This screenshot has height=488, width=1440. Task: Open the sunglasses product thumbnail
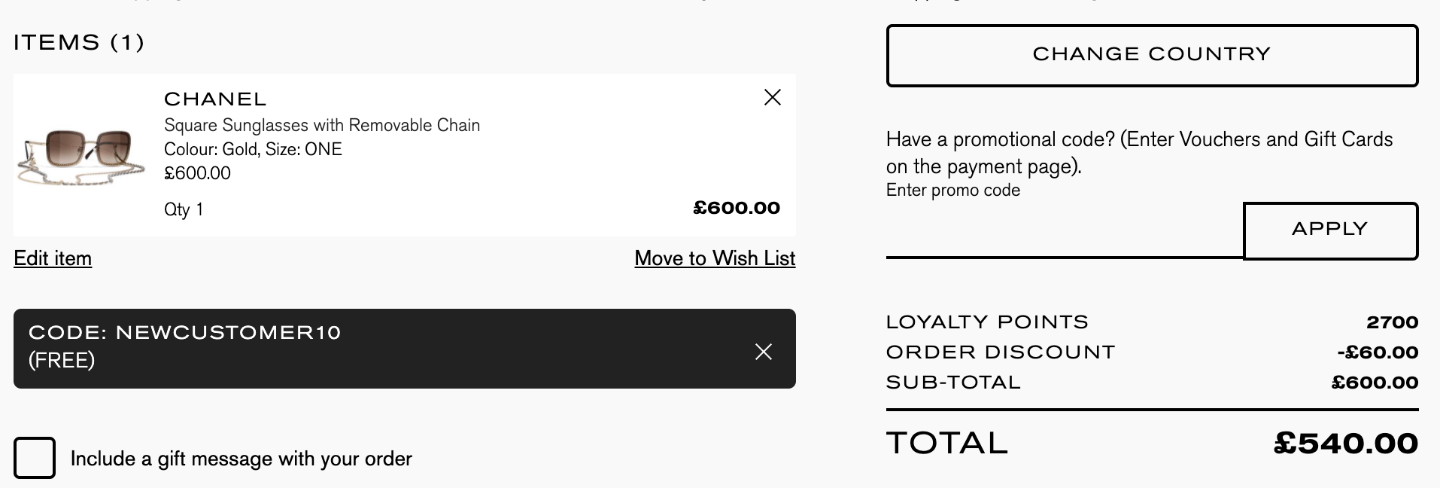75,156
